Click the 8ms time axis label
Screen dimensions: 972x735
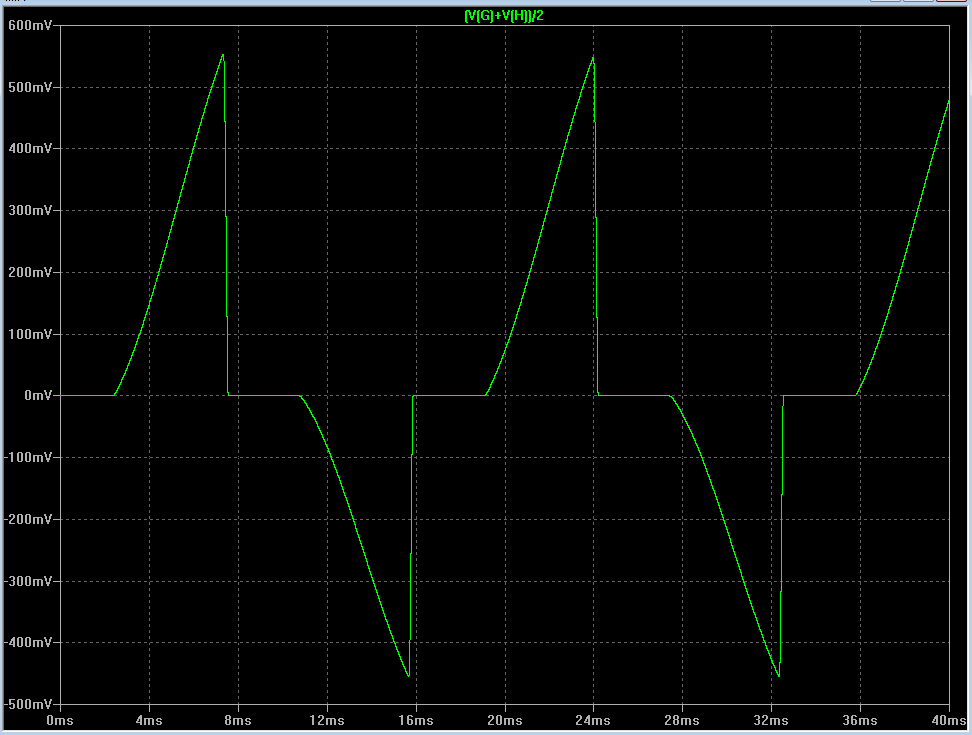tap(238, 721)
